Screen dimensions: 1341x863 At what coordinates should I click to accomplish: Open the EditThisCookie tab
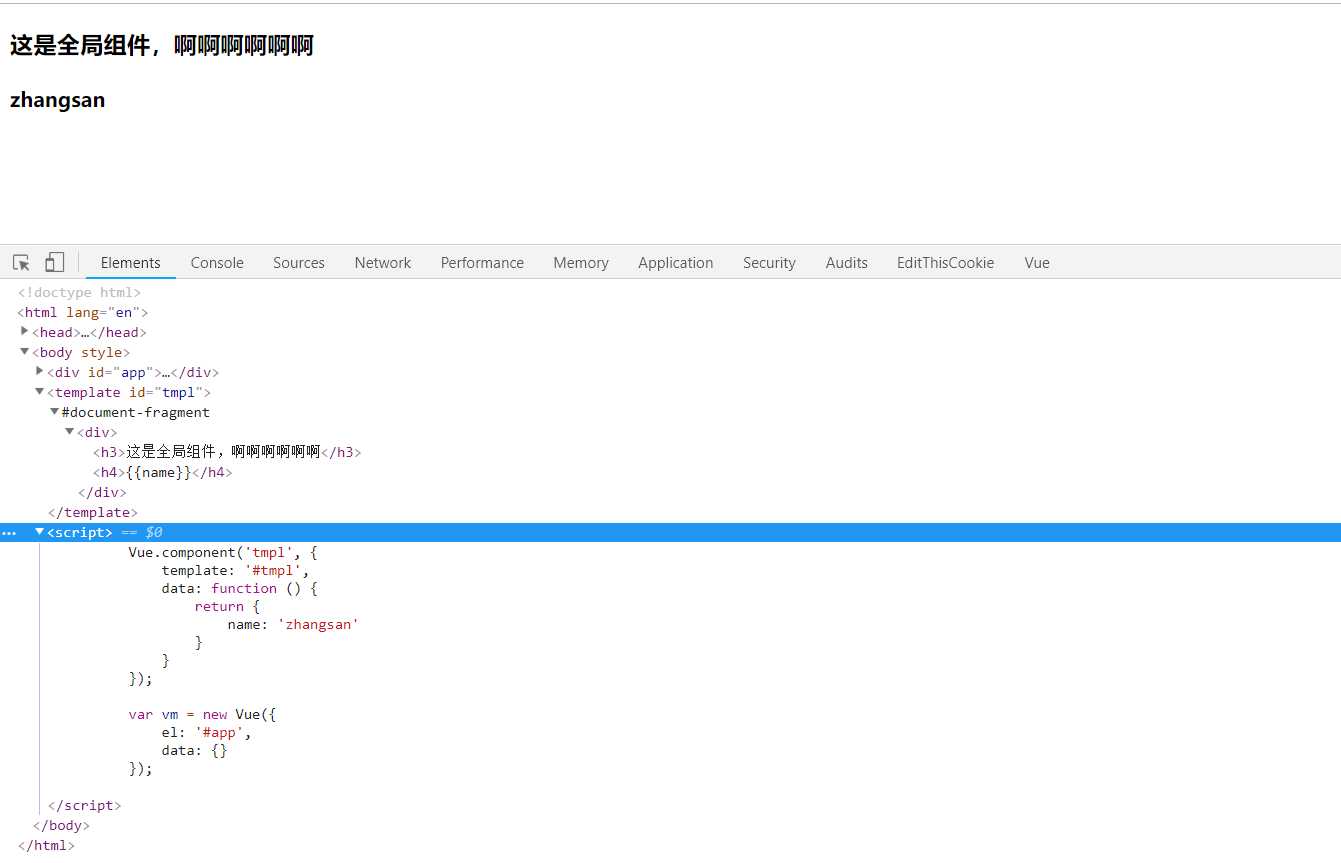946,263
